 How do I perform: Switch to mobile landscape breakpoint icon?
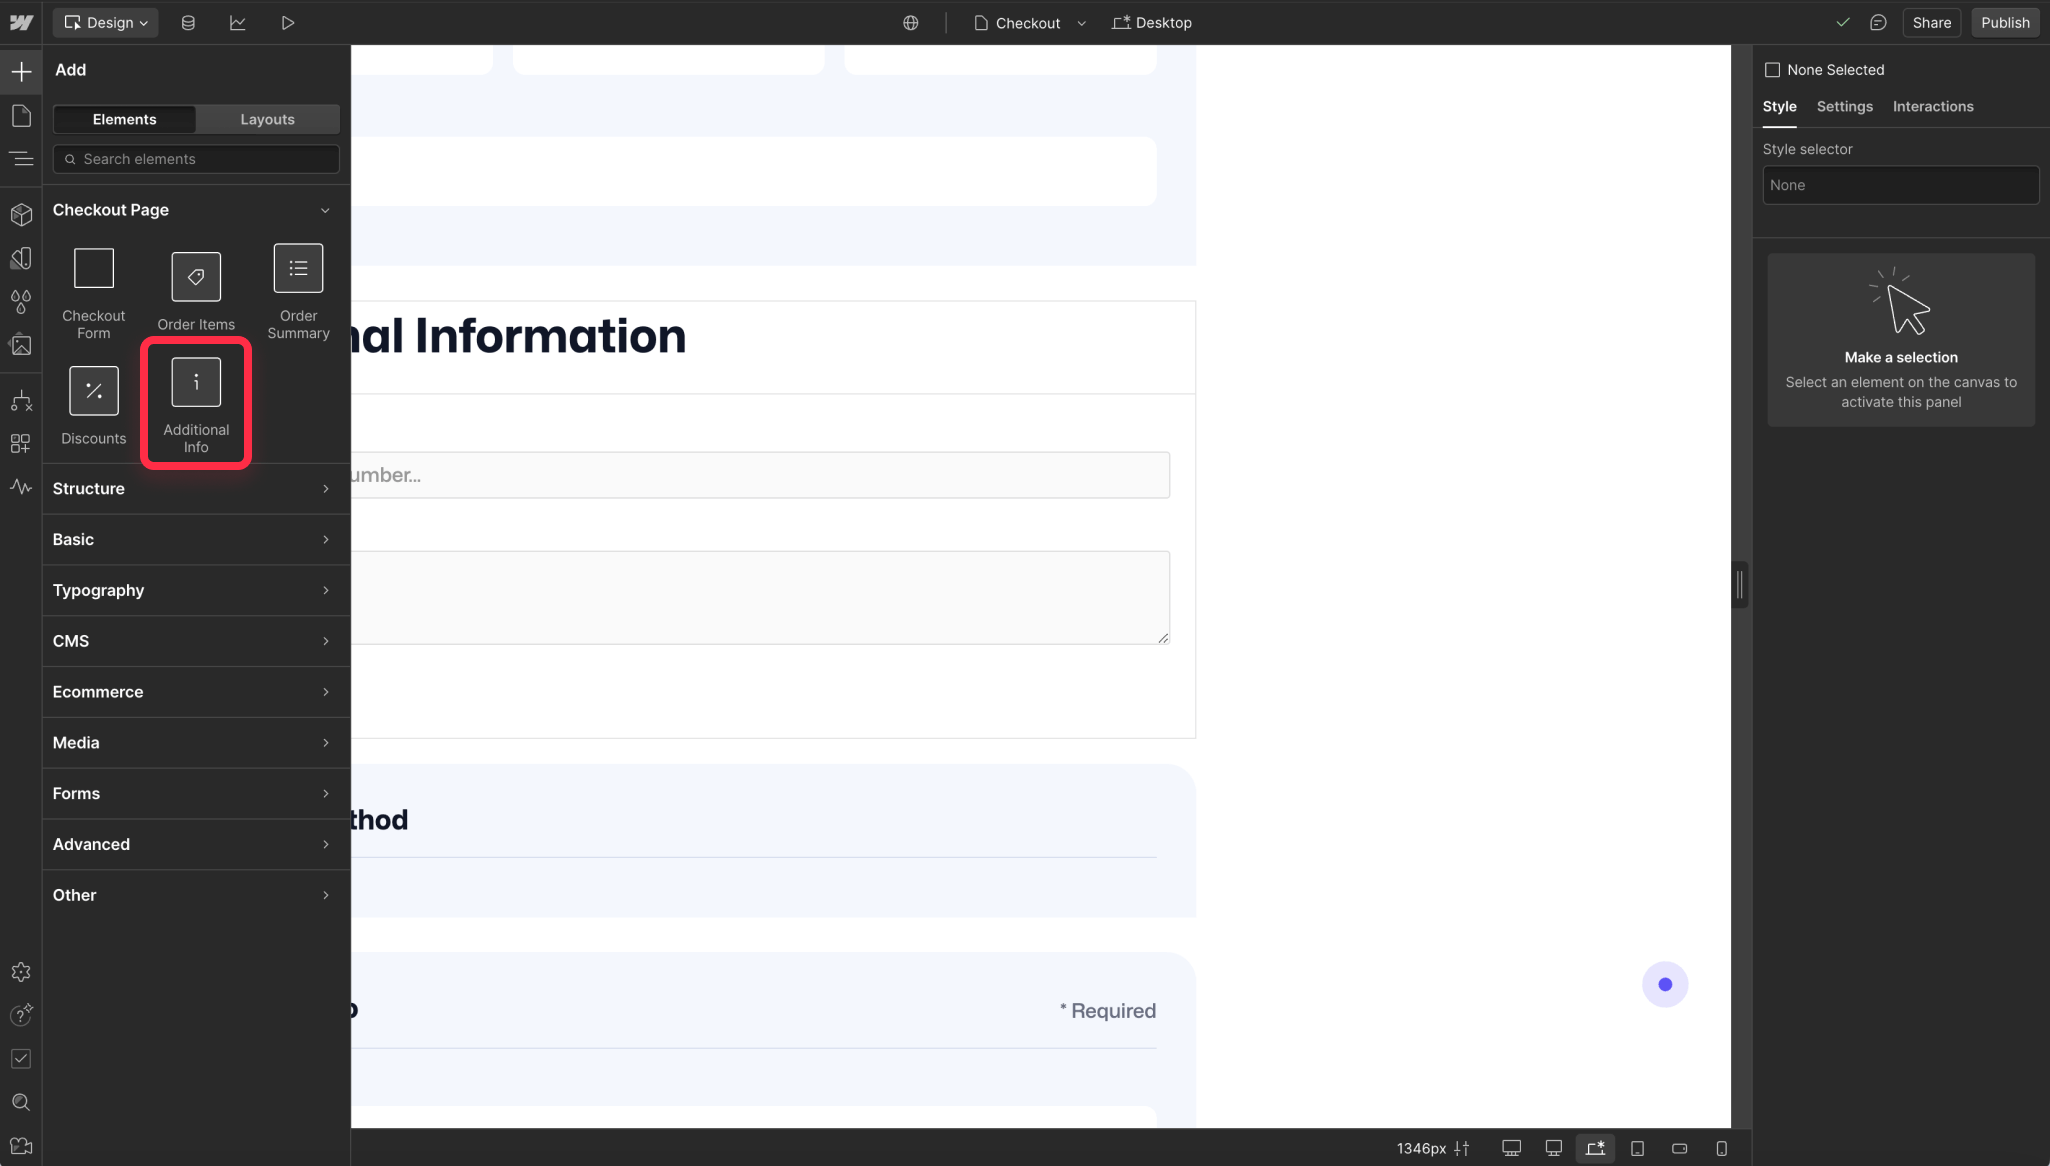point(1680,1148)
